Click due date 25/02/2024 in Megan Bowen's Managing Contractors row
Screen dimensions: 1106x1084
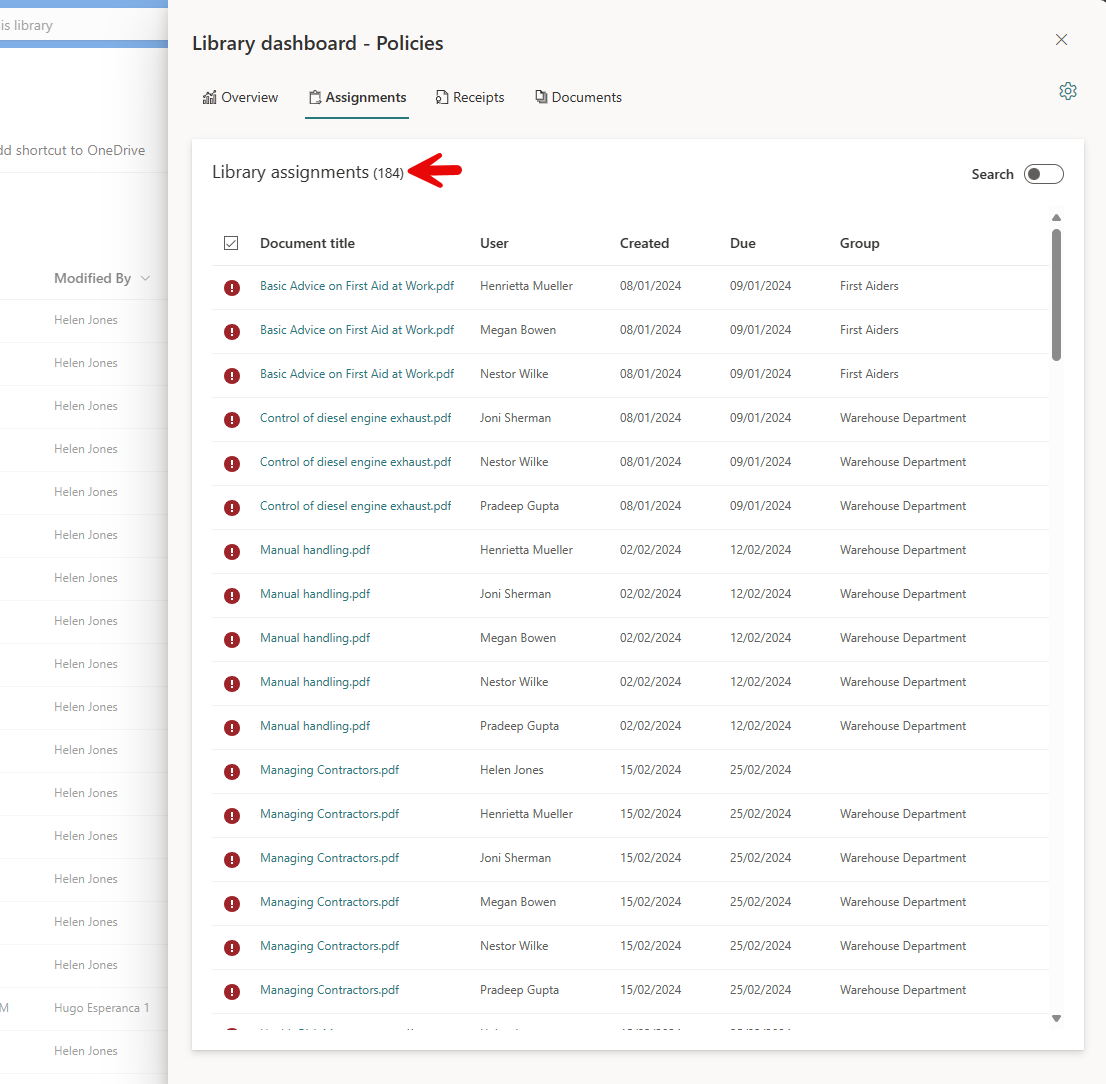pos(760,901)
